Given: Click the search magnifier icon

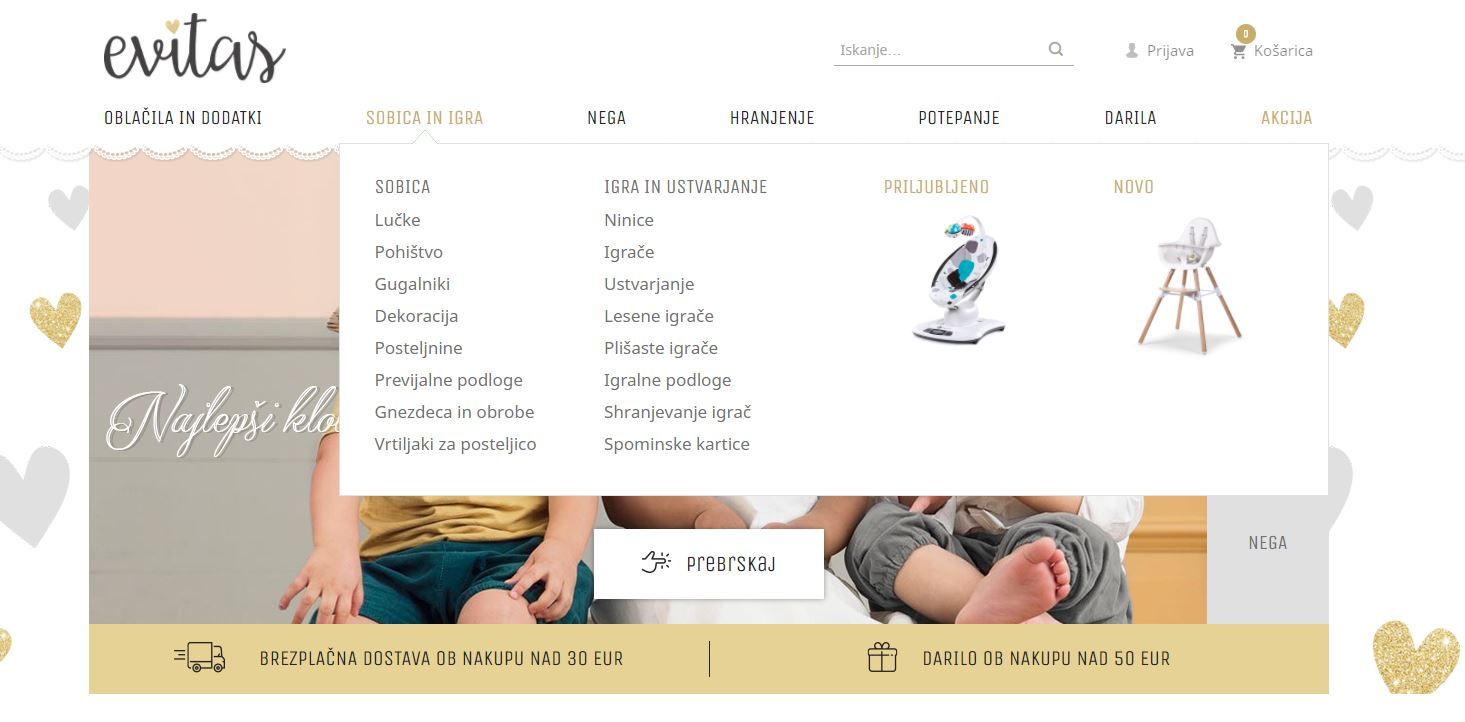Looking at the screenshot, I should point(1056,49).
